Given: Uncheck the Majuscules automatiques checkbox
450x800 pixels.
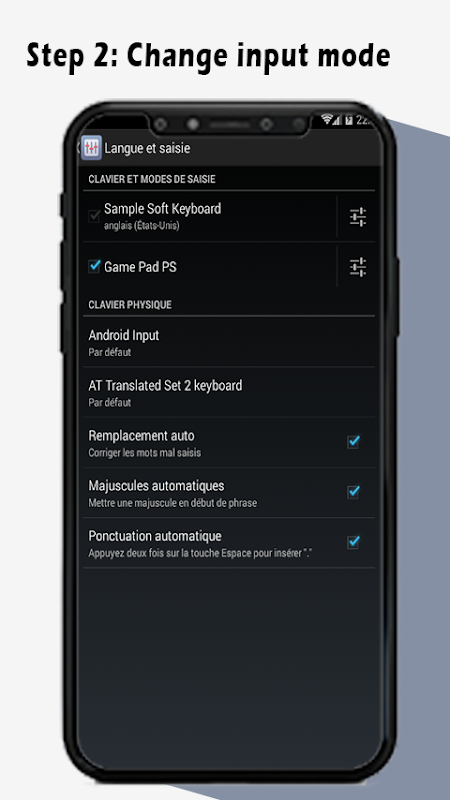Looking at the screenshot, I should (354, 492).
